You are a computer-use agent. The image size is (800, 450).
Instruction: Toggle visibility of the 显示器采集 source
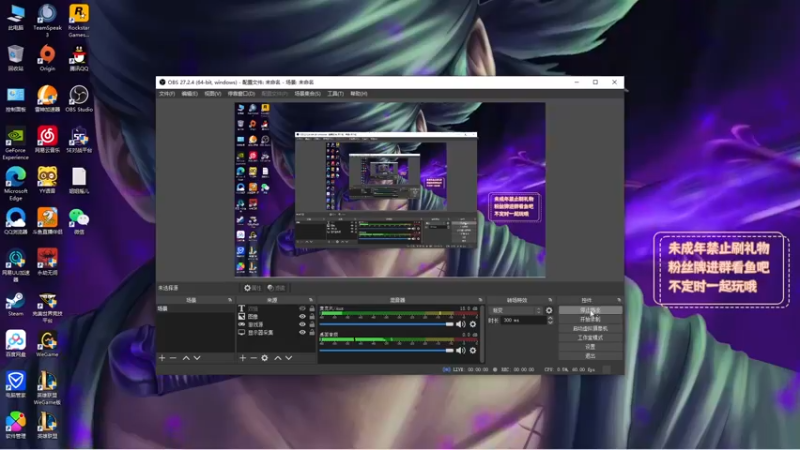pos(303,332)
